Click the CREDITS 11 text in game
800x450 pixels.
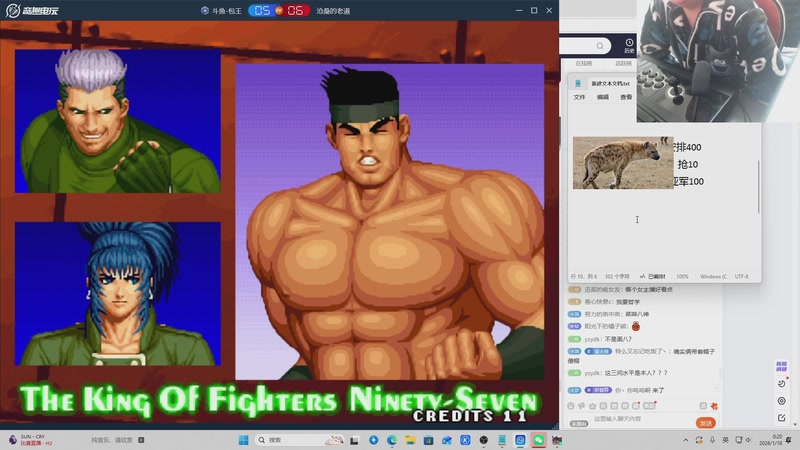pyautogui.click(x=470, y=416)
